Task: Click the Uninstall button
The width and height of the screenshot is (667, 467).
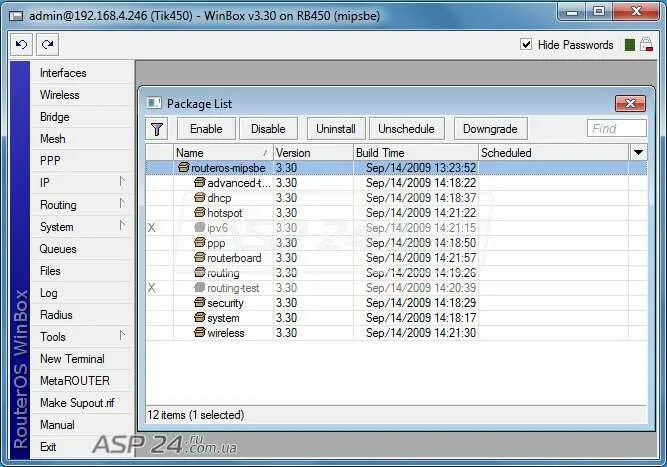Action: coord(336,129)
